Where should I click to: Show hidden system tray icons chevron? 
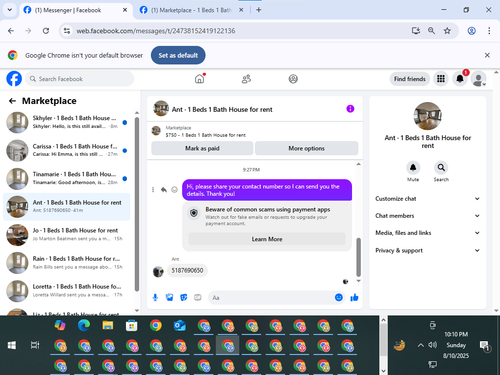coord(421,345)
